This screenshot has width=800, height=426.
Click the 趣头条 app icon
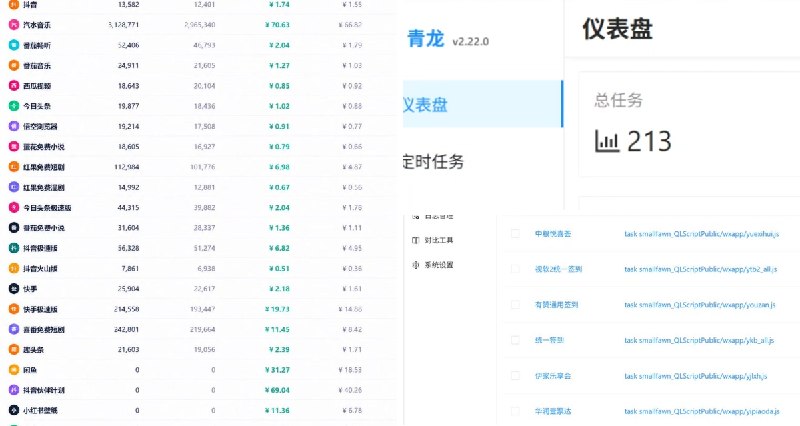pyautogui.click(x=14, y=349)
